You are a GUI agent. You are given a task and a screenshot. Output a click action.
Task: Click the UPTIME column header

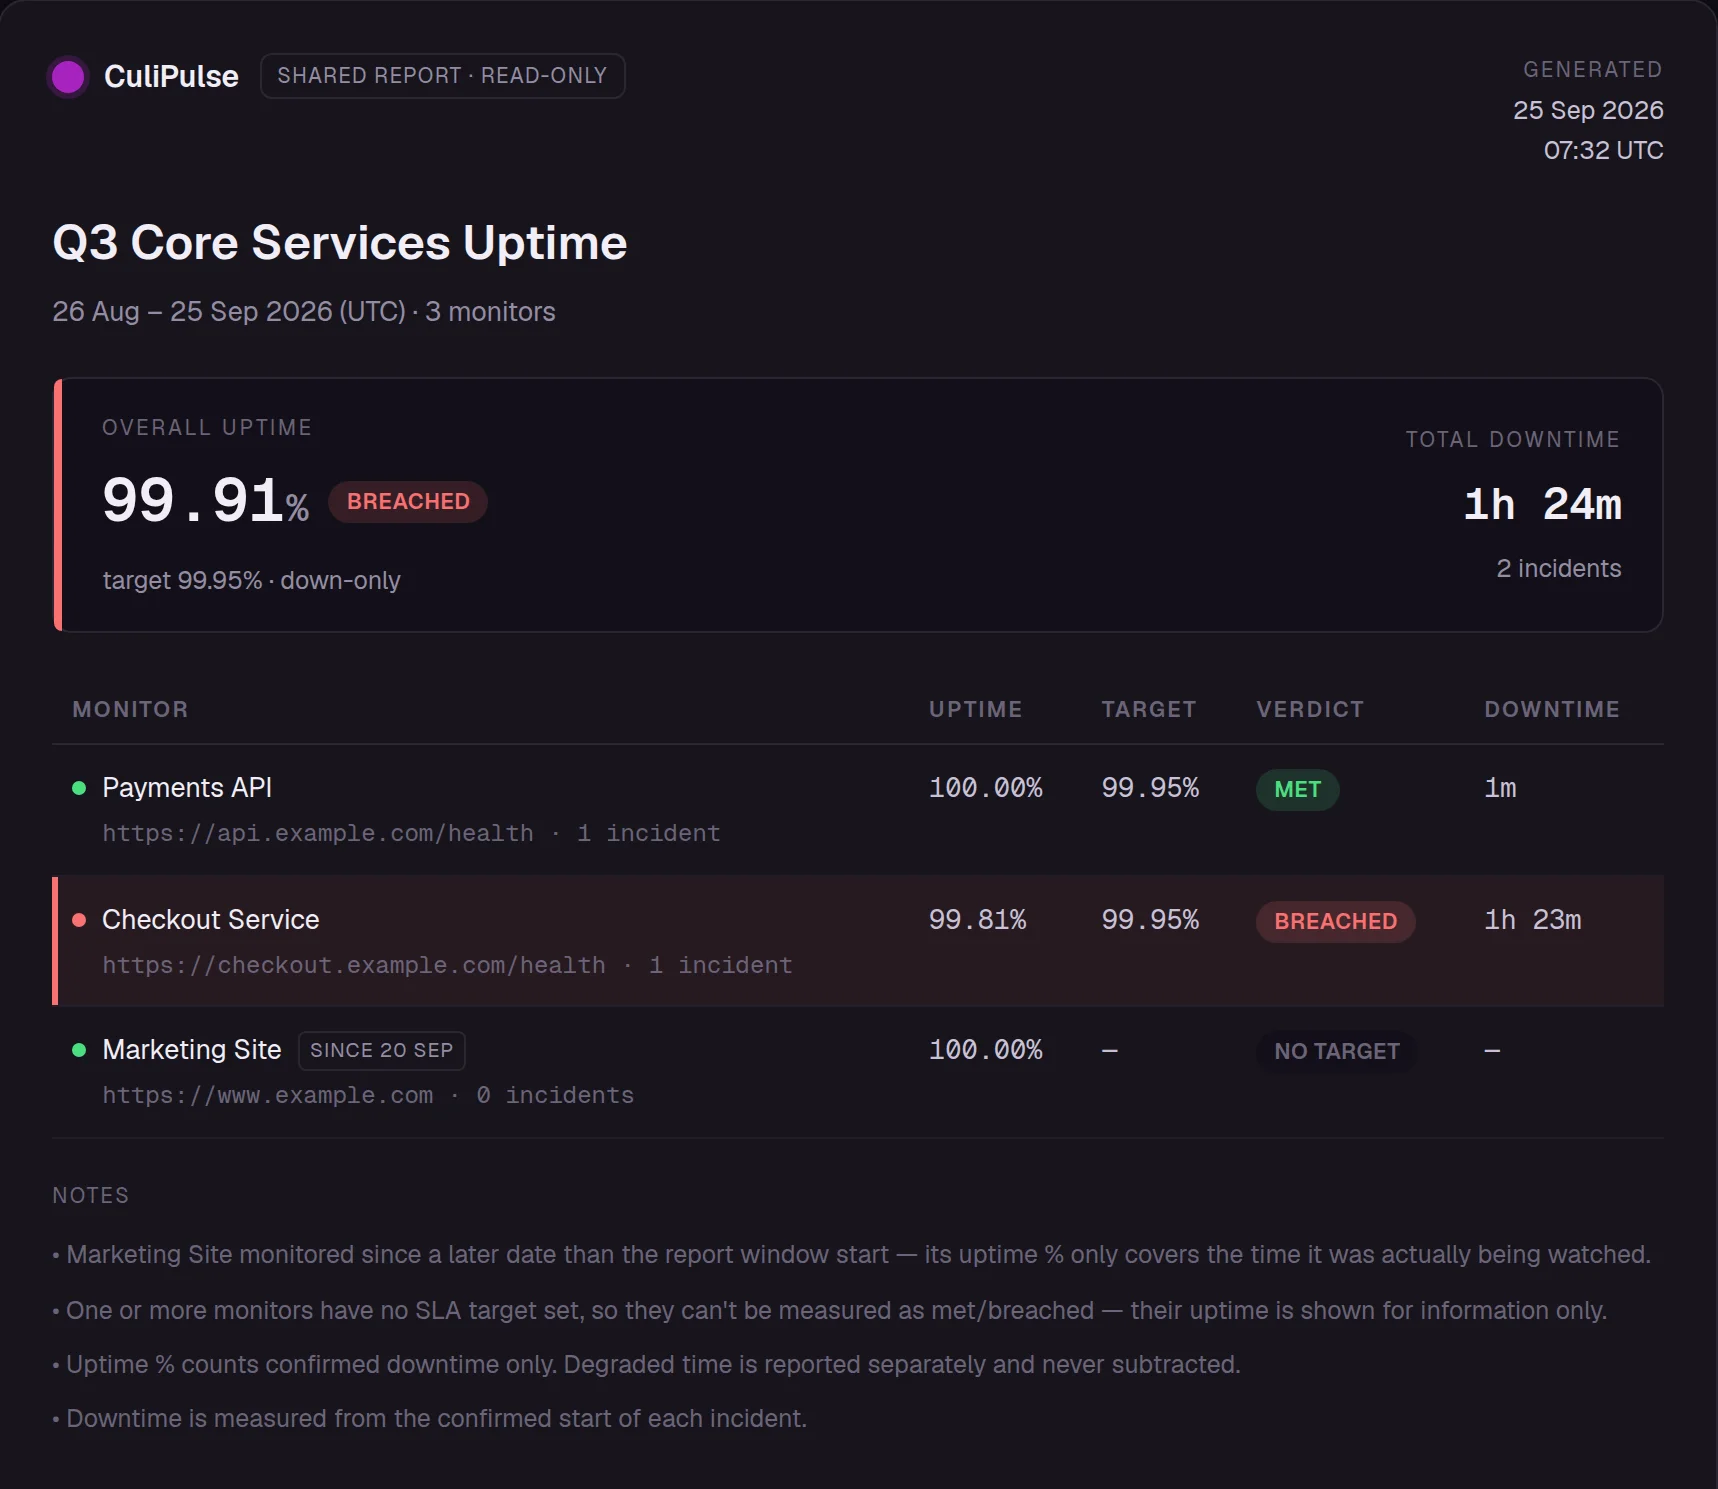[975, 709]
